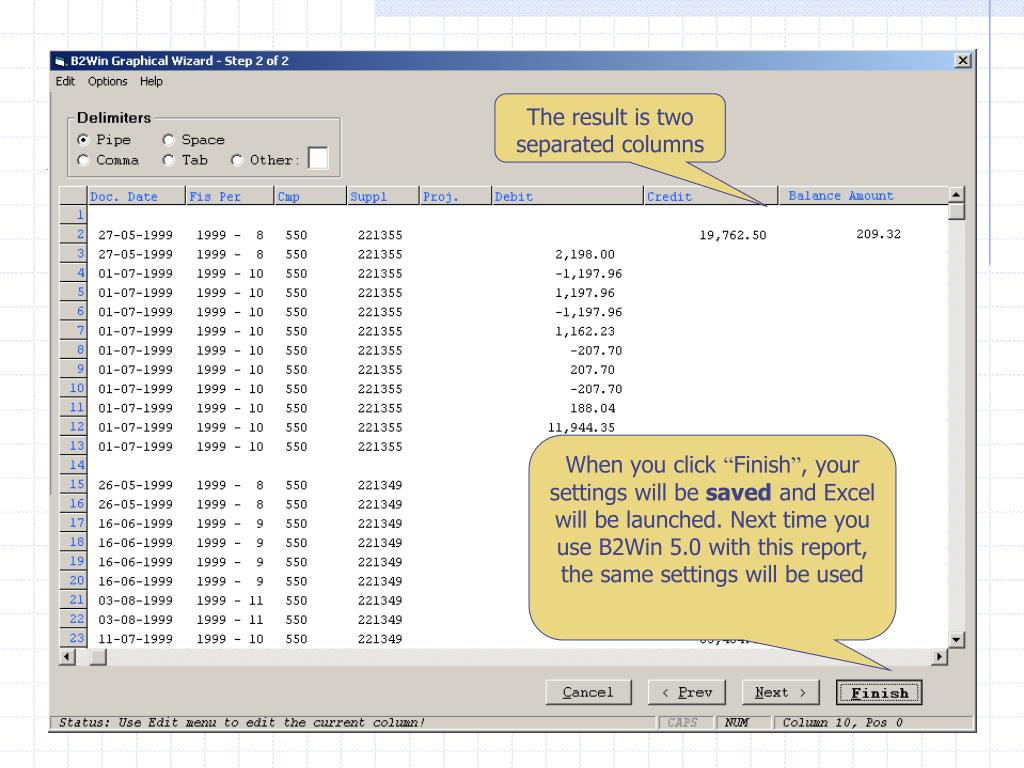1024x768 pixels.
Task: Go back with the Prev button
Action: pos(687,692)
